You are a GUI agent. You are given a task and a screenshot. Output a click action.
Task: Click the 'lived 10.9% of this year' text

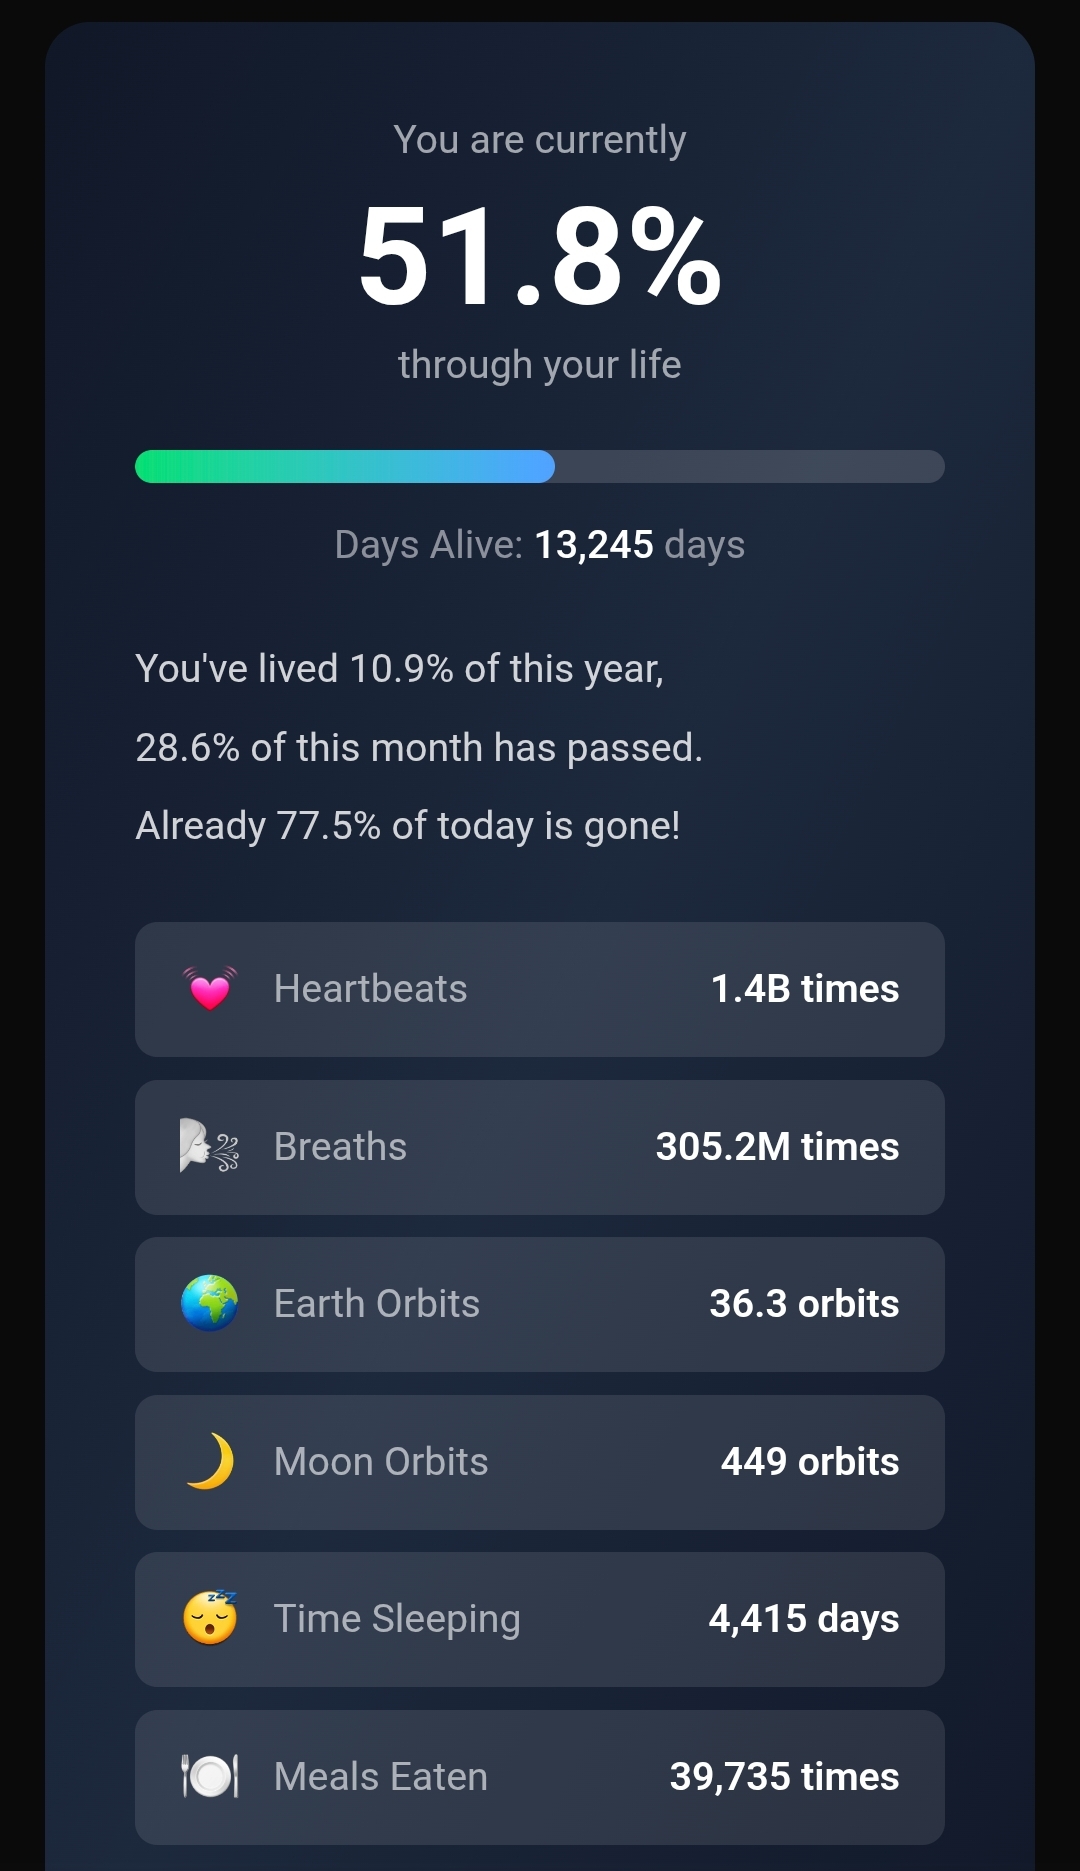point(399,669)
